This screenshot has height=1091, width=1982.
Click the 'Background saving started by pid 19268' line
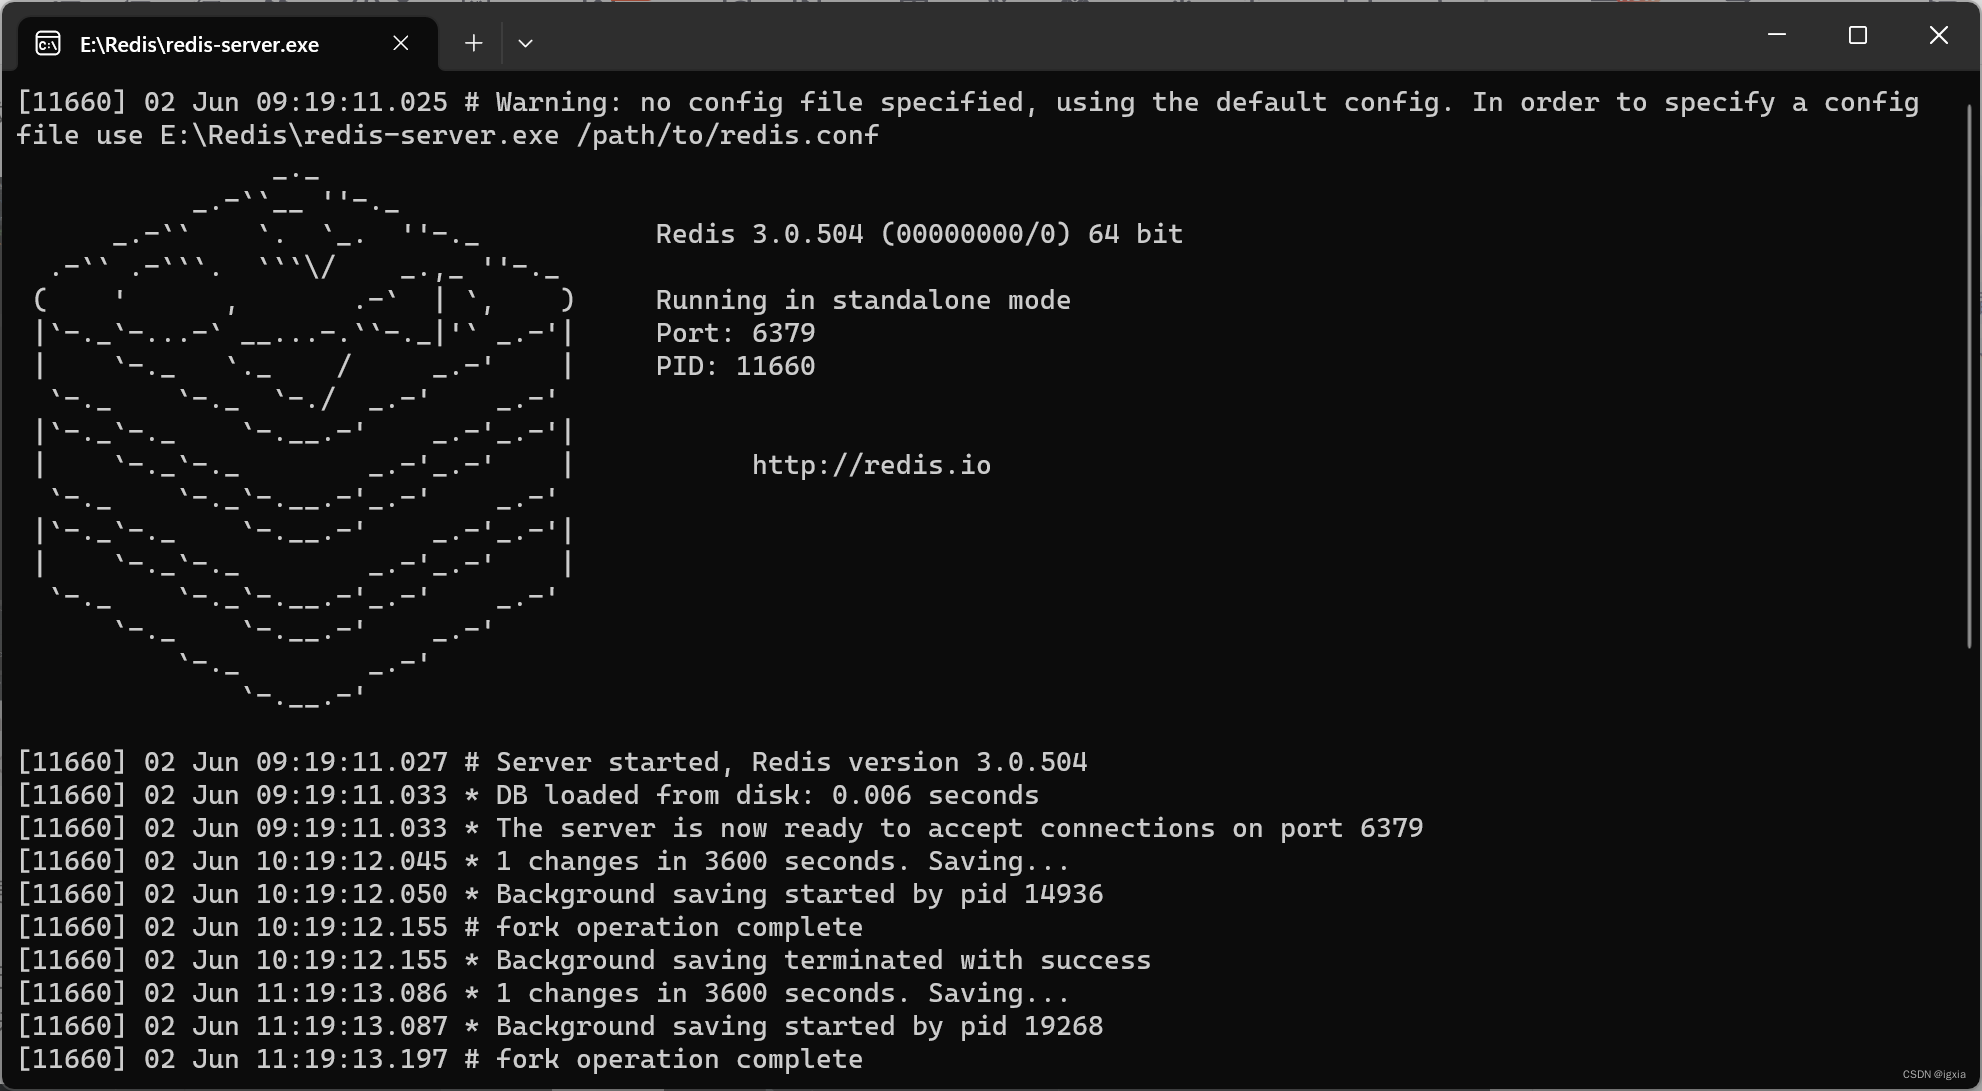tap(560, 1026)
